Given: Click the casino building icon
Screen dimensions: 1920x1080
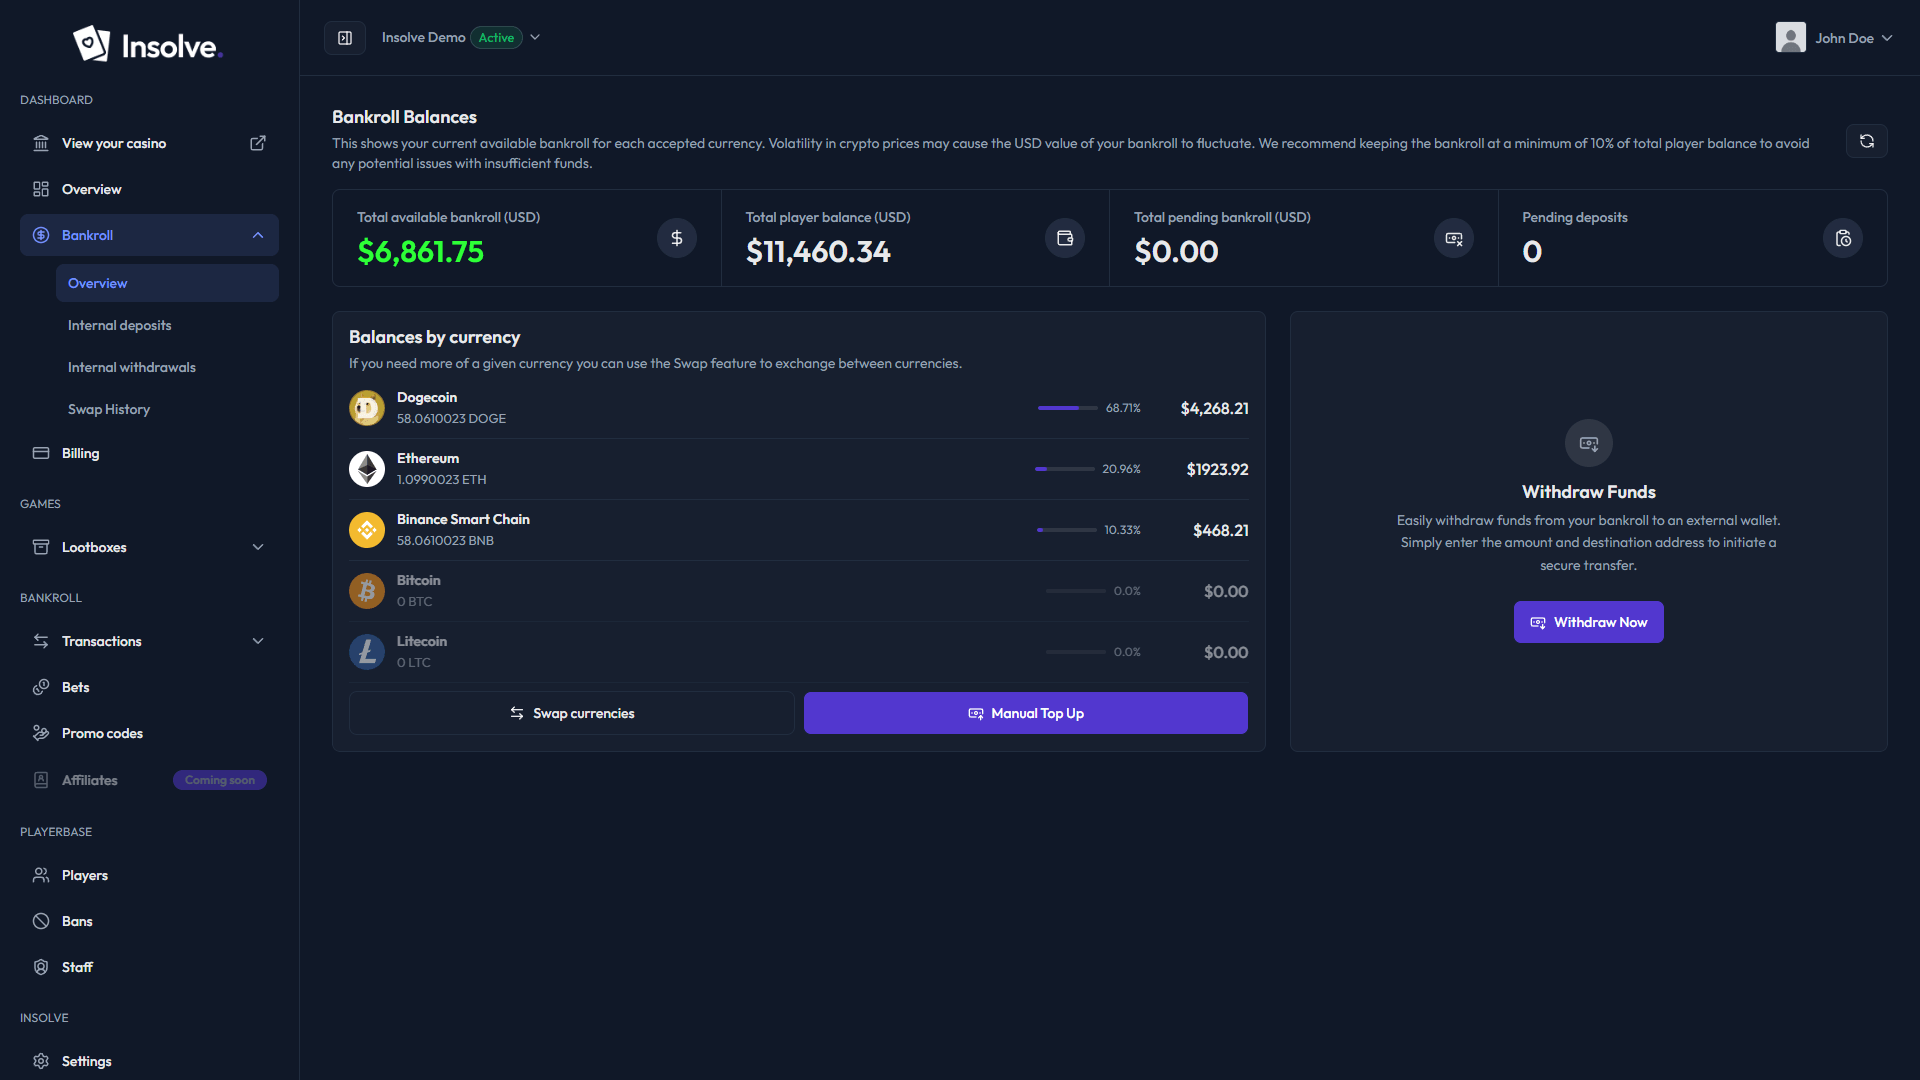Looking at the screenshot, I should (41, 143).
